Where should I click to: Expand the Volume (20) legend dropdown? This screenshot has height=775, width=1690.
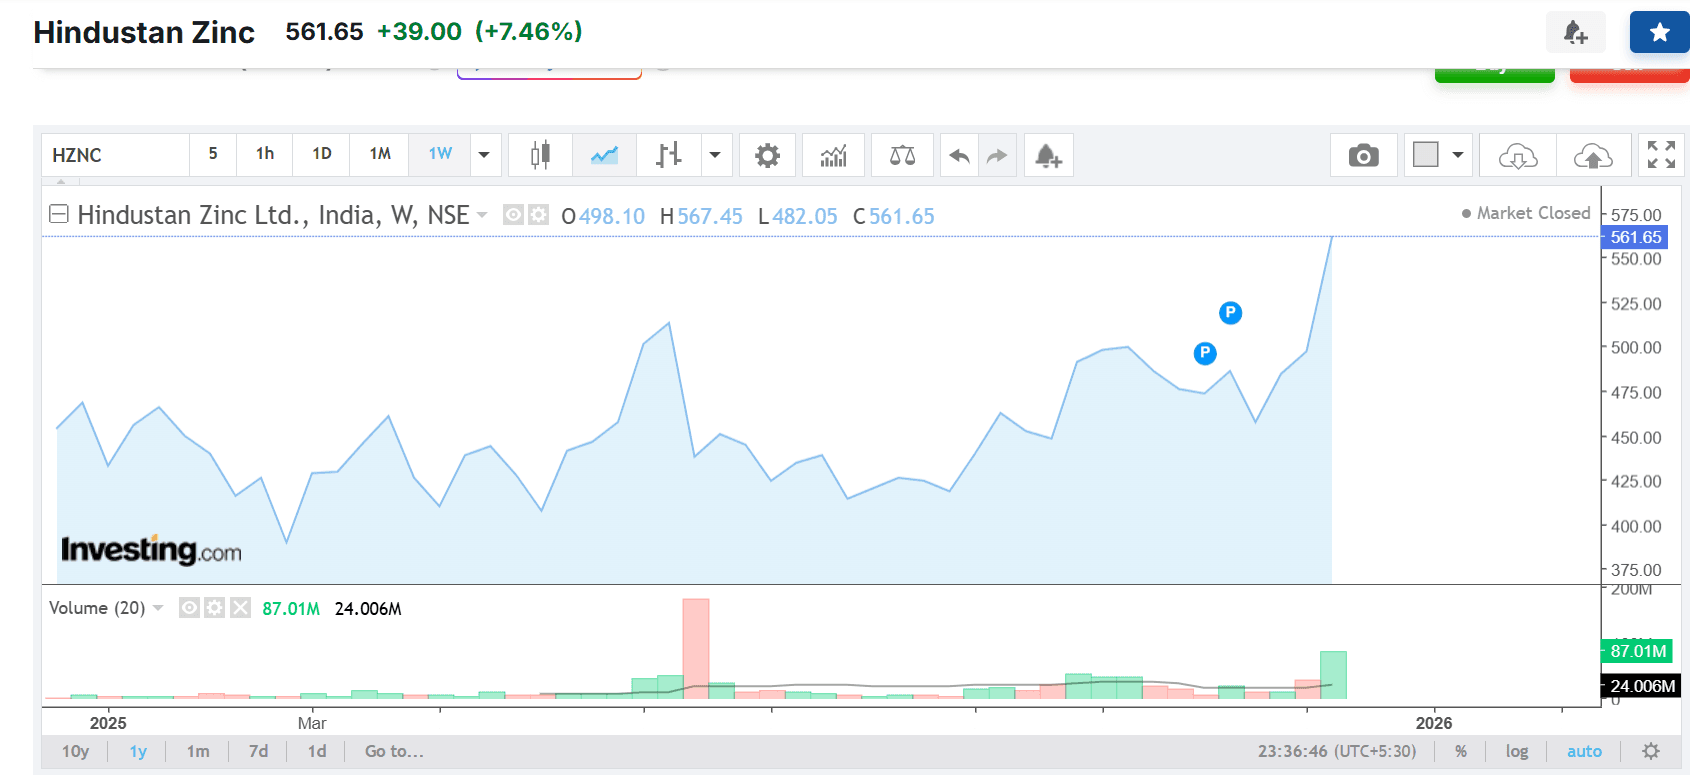point(158,608)
